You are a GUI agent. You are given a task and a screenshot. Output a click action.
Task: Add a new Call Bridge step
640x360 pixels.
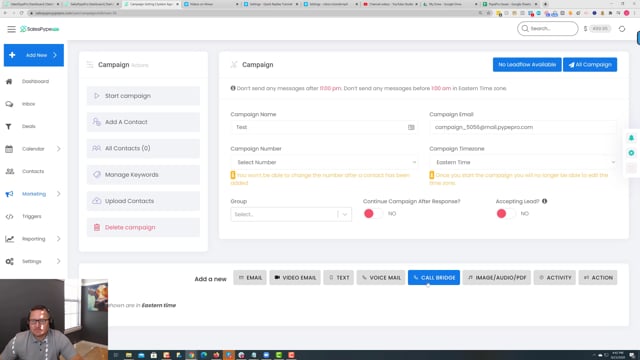tap(434, 278)
